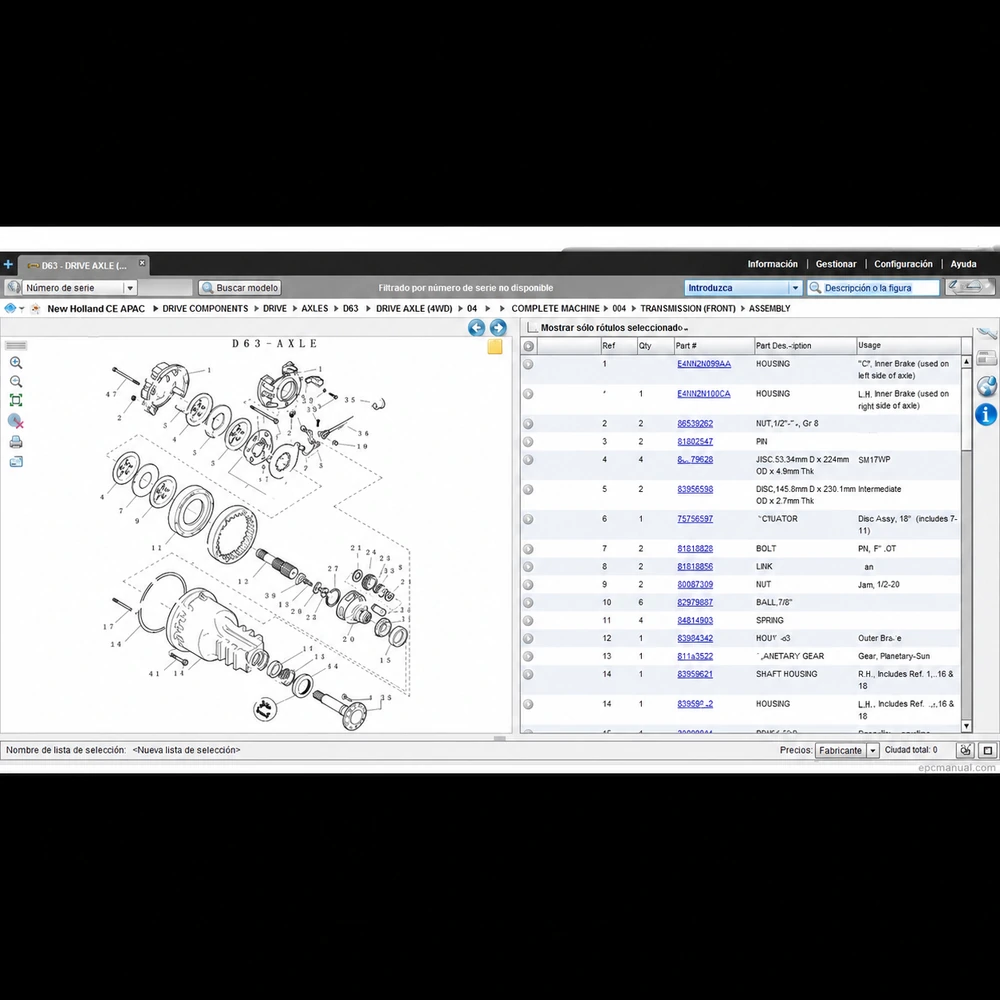Screen dimensions: 1000x1000
Task: Click the blue home icon in breadcrumb
Action: pyautogui.click(x=10, y=309)
